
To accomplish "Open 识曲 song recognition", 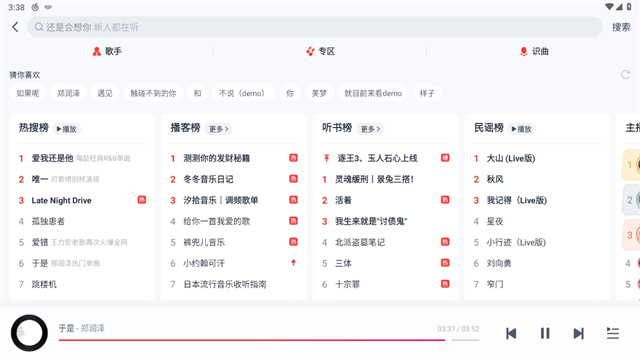I will [533, 51].
